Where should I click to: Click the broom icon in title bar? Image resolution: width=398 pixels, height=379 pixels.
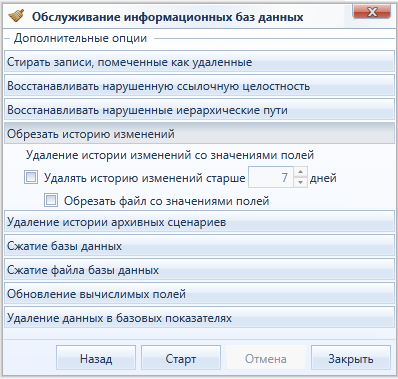click(x=16, y=16)
